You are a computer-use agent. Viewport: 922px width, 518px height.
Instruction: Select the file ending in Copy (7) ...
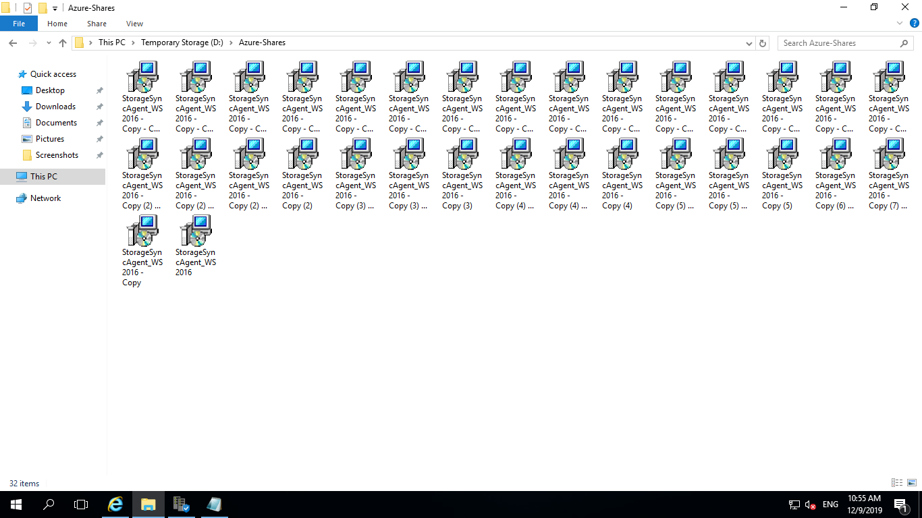tap(888, 174)
